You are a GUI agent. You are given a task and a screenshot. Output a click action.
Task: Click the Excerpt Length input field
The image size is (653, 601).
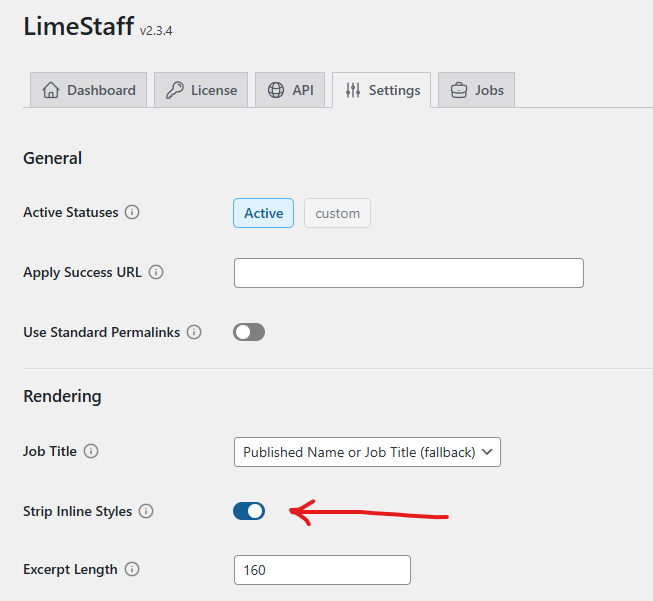[322, 570]
